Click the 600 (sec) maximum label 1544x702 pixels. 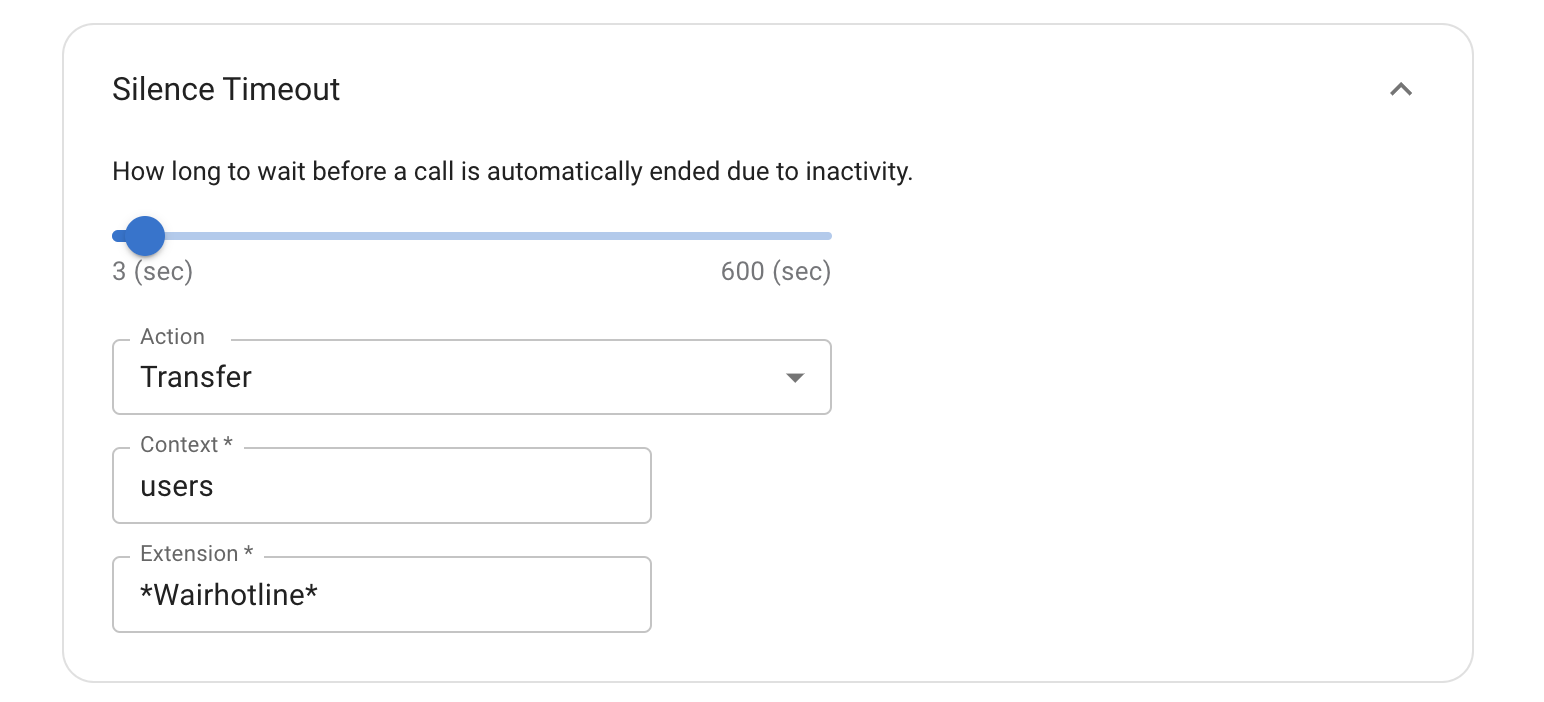pyautogui.click(x=775, y=271)
